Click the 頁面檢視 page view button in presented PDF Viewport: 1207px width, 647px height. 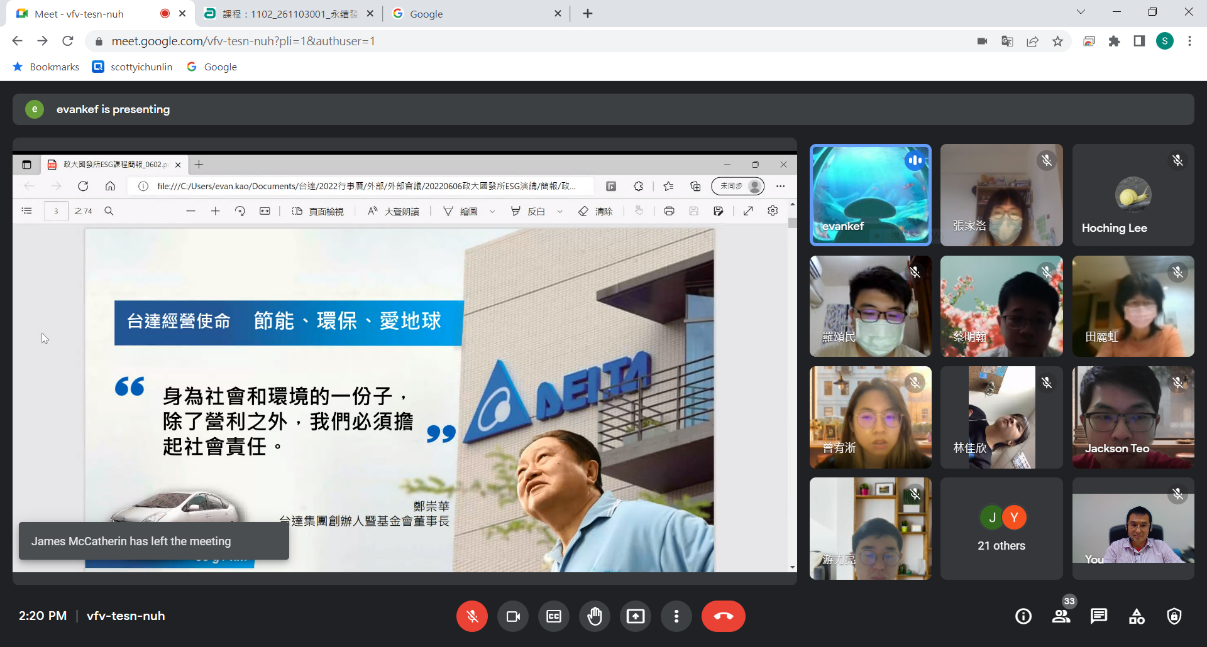(x=317, y=211)
